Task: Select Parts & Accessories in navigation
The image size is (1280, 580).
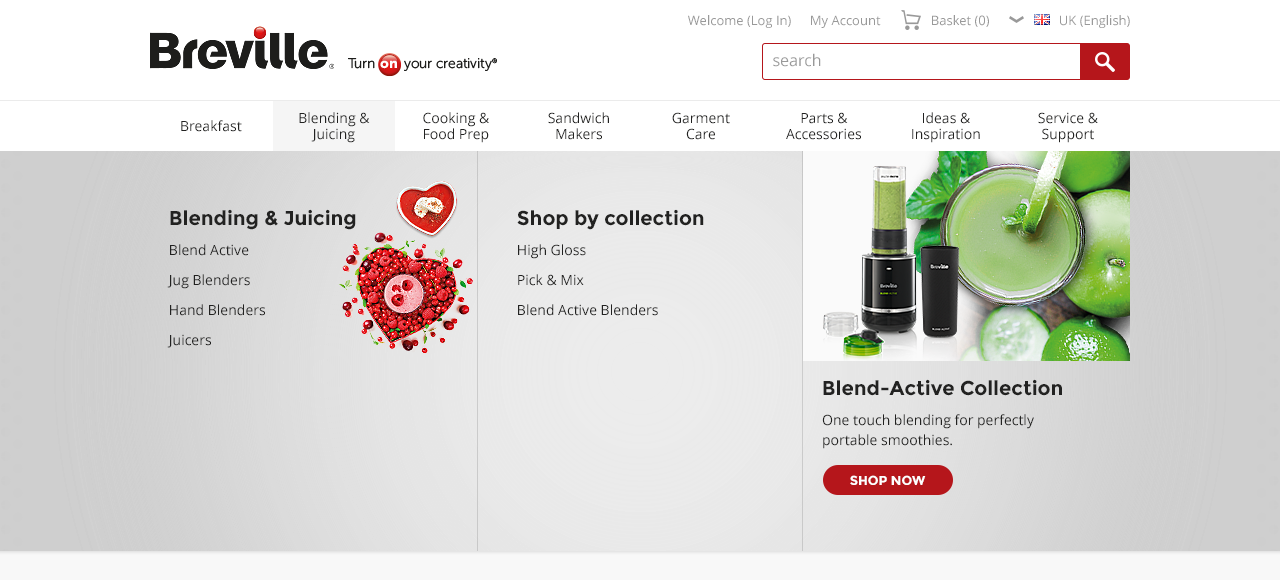Action: [824, 126]
